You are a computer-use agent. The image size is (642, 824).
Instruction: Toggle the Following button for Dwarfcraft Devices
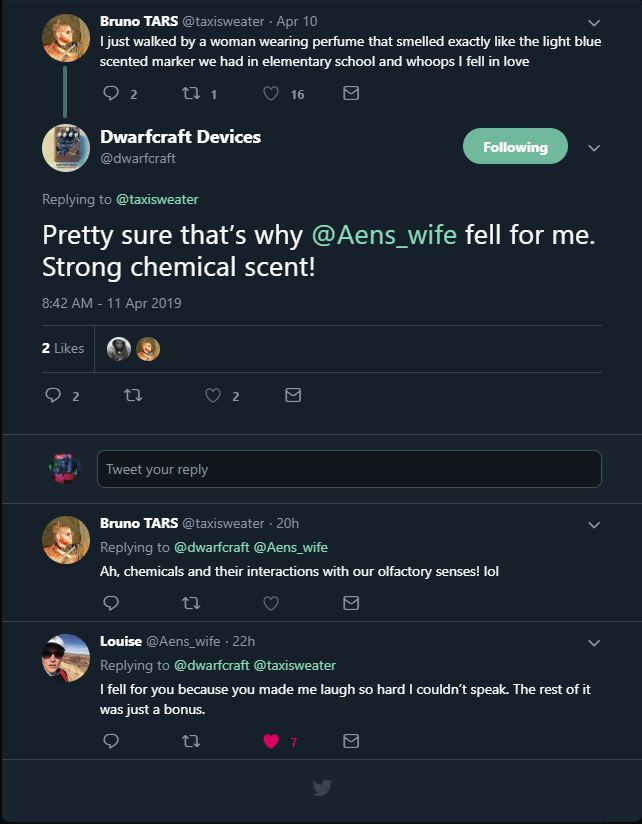tap(515, 147)
